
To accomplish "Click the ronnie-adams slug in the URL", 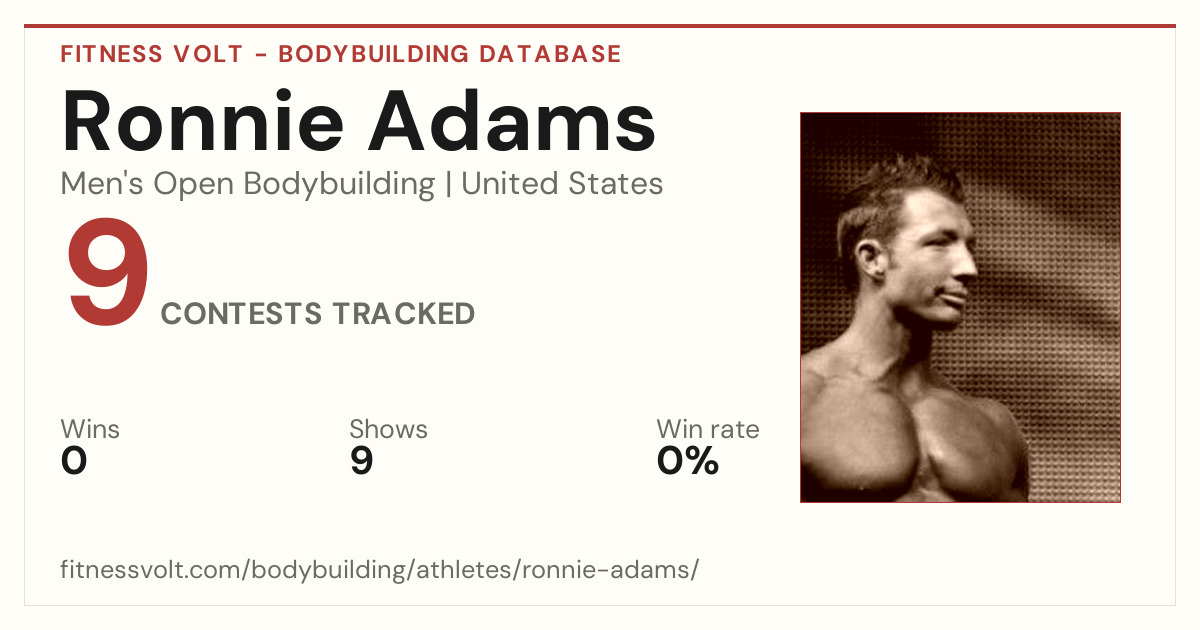I will pyautogui.click(x=615, y=571).
